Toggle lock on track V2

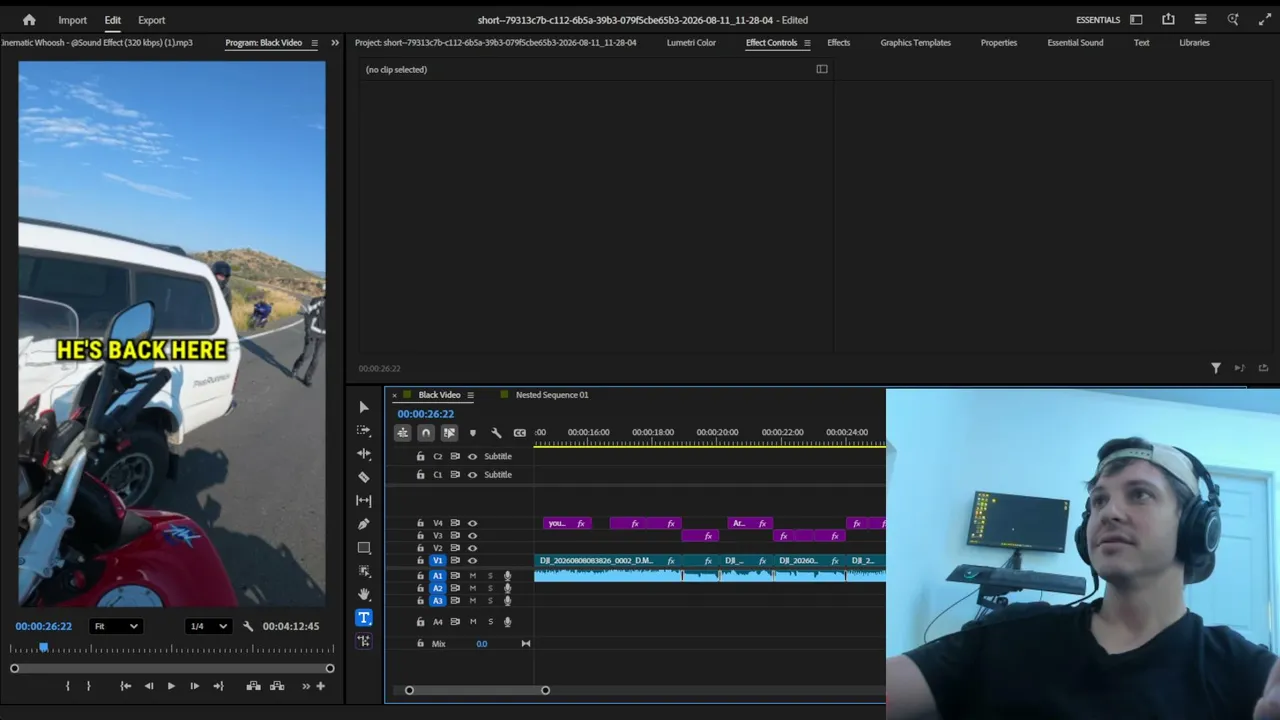[420, 548]
